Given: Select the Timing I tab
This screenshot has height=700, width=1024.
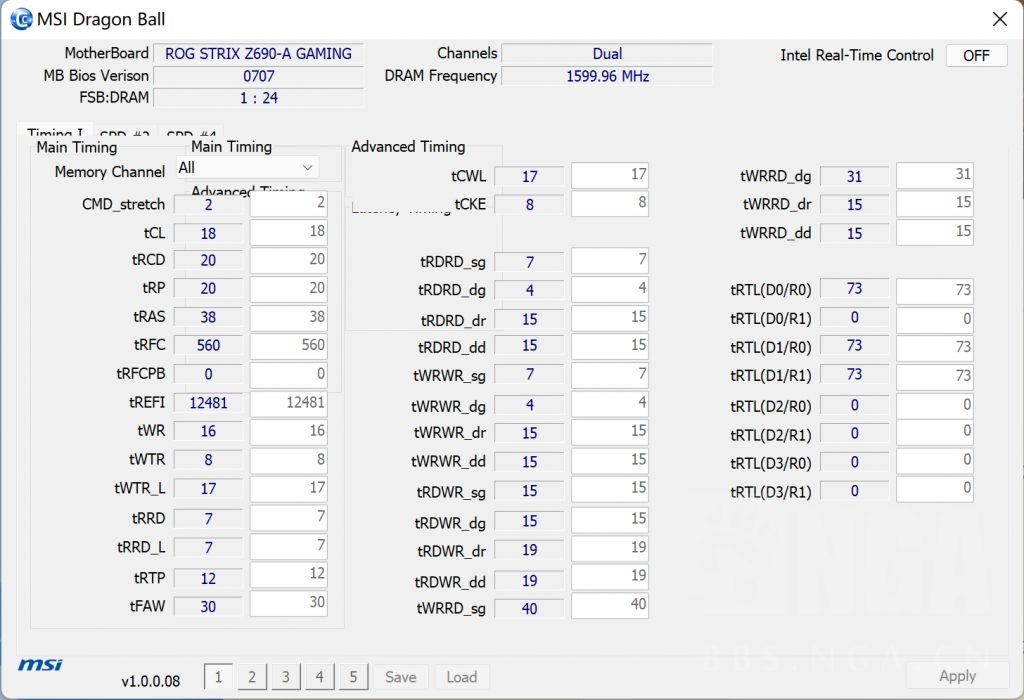Looking at the screenshot, I should tap(55, 133).
